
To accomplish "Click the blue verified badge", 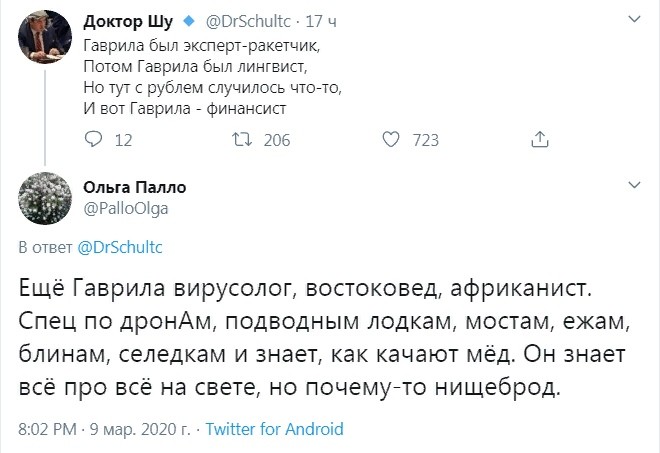I will (186, 20).
